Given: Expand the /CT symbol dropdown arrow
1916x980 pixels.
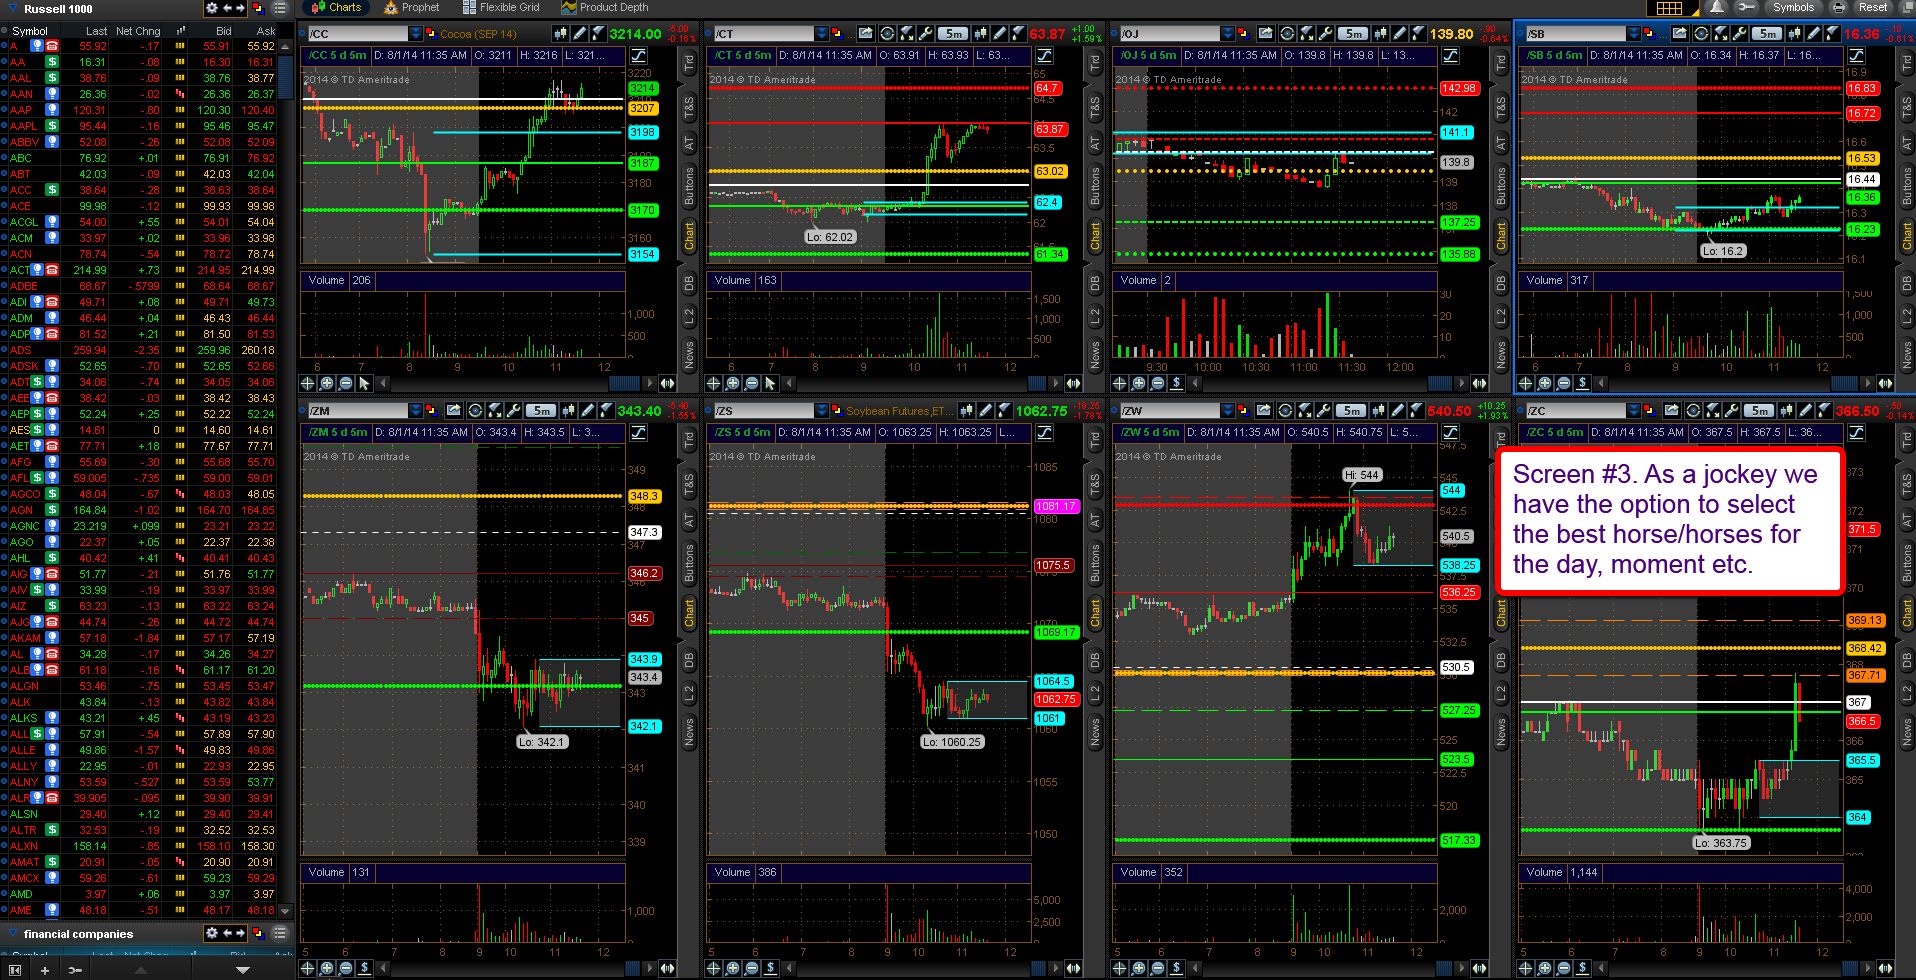Looking at the screenshot, I should 821,34.
